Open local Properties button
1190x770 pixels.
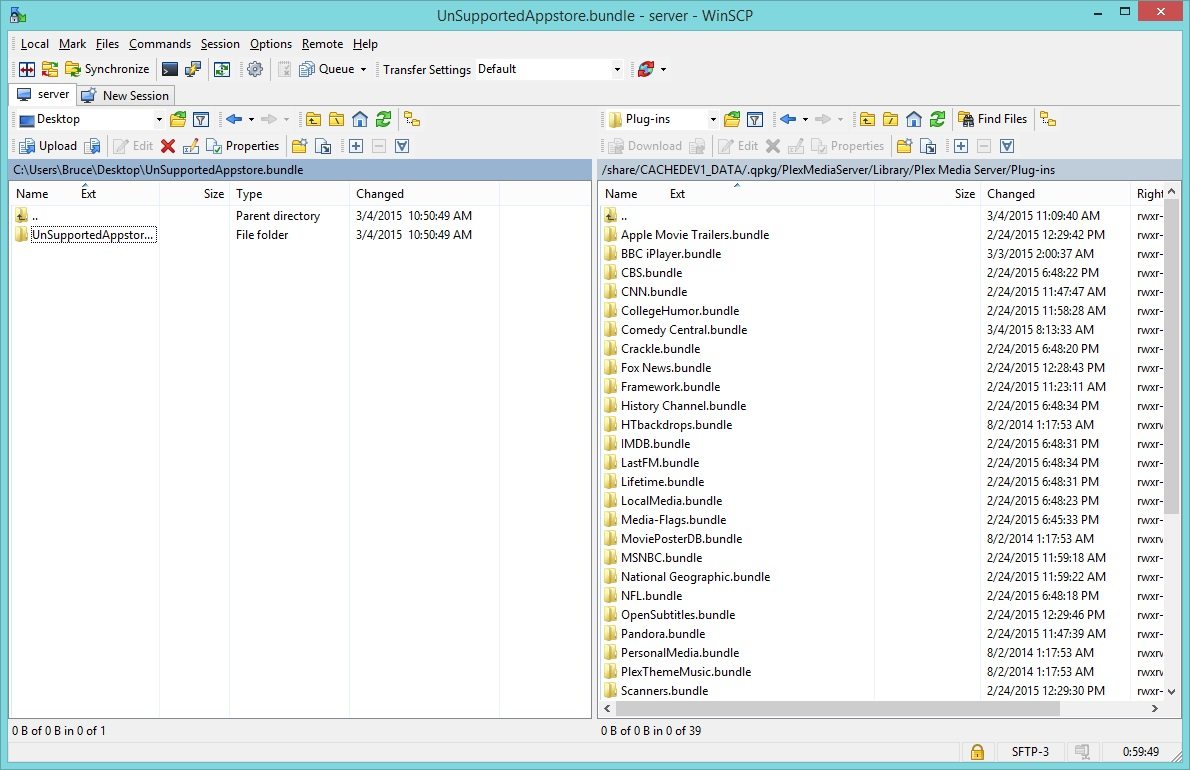coord(243,146)
